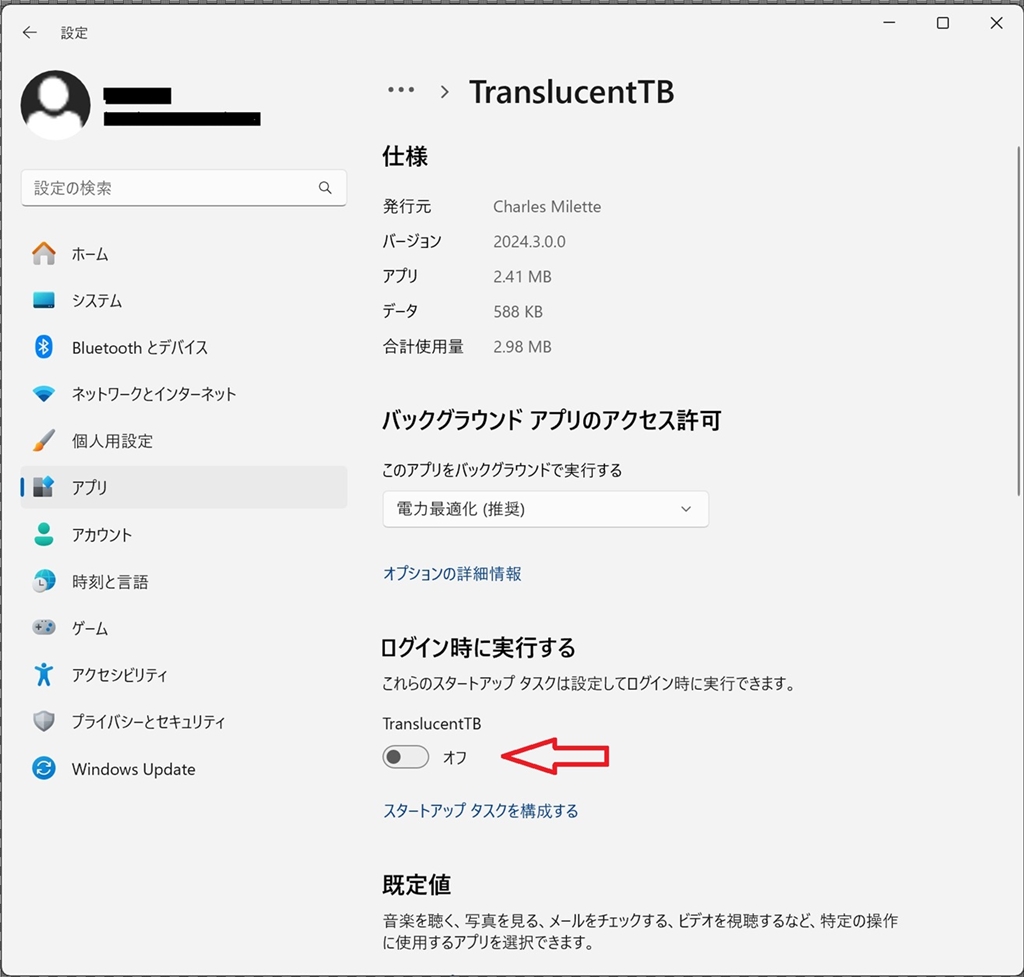Open スタートアップ タスクを構成する link

click(481, 810)
